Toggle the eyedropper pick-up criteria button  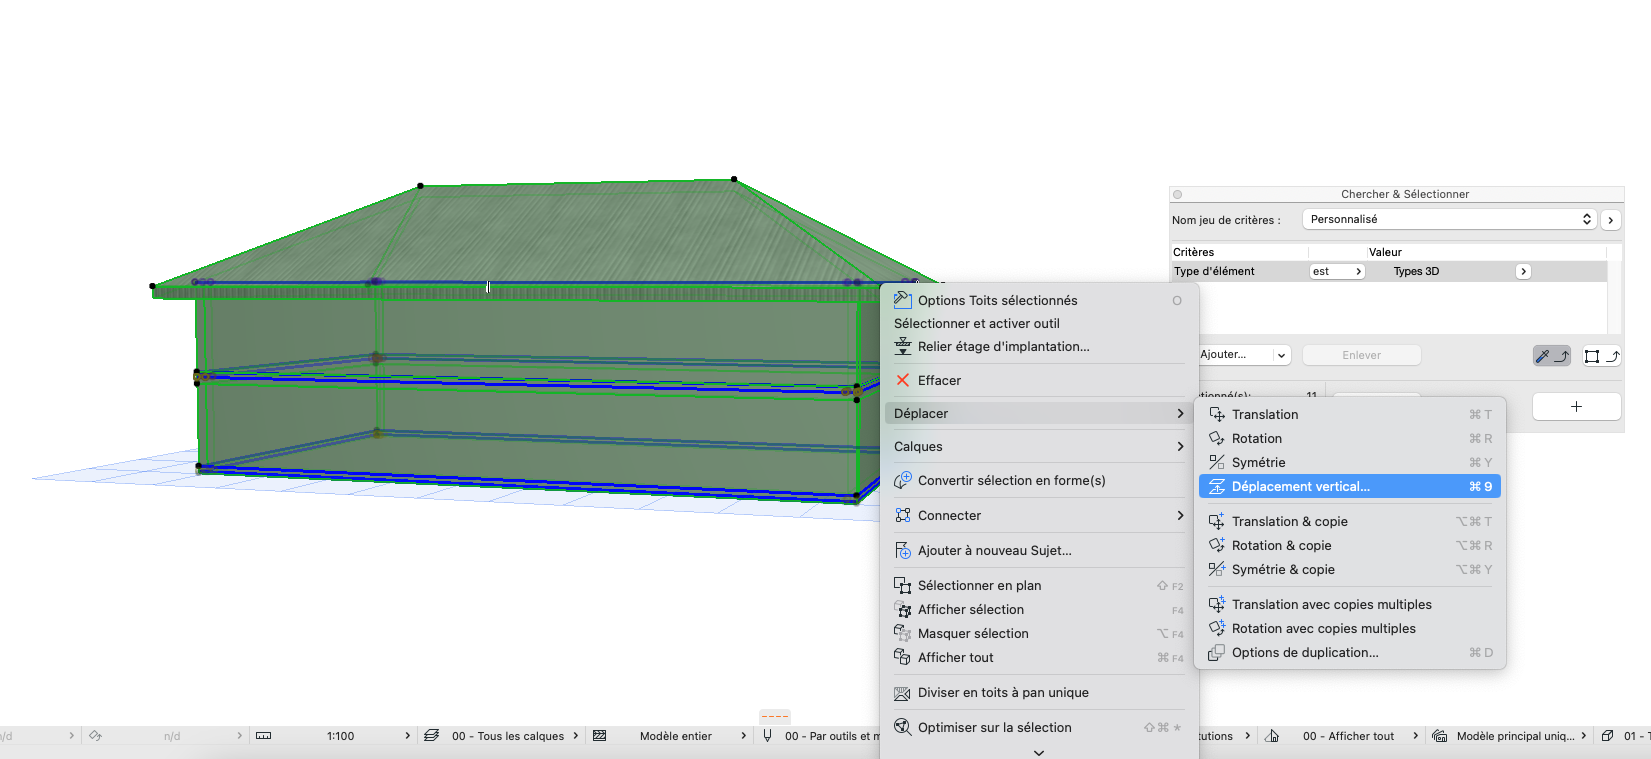(x=1552, y=355)
